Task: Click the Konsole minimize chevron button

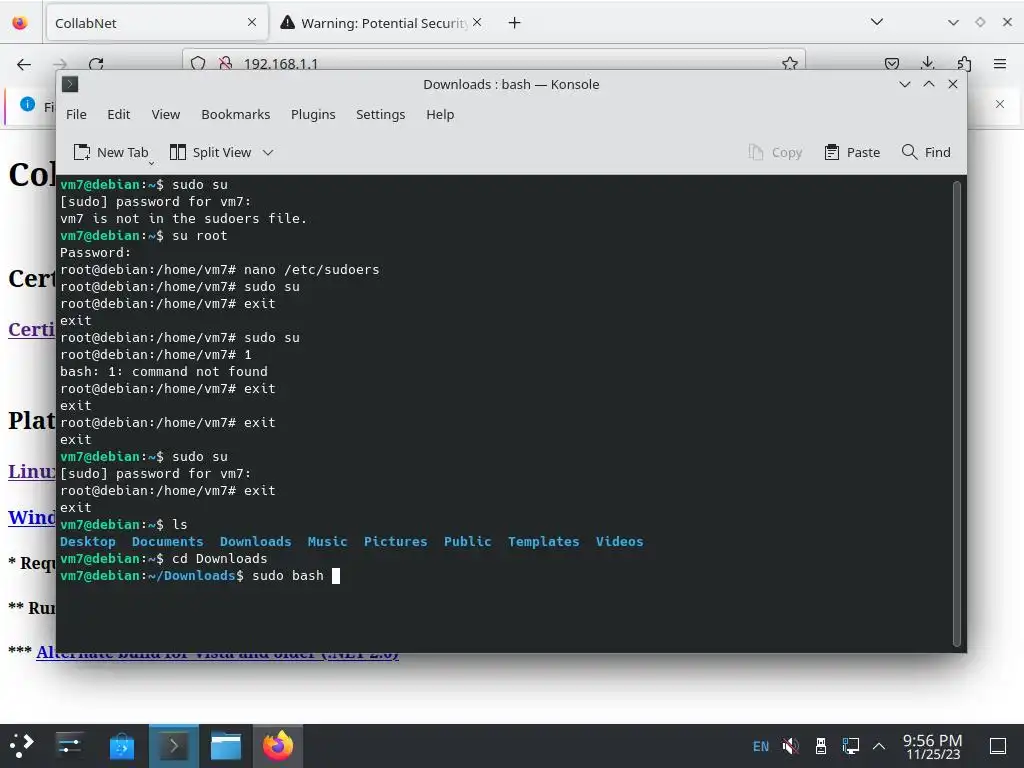Action: click(x=904, y=84)
